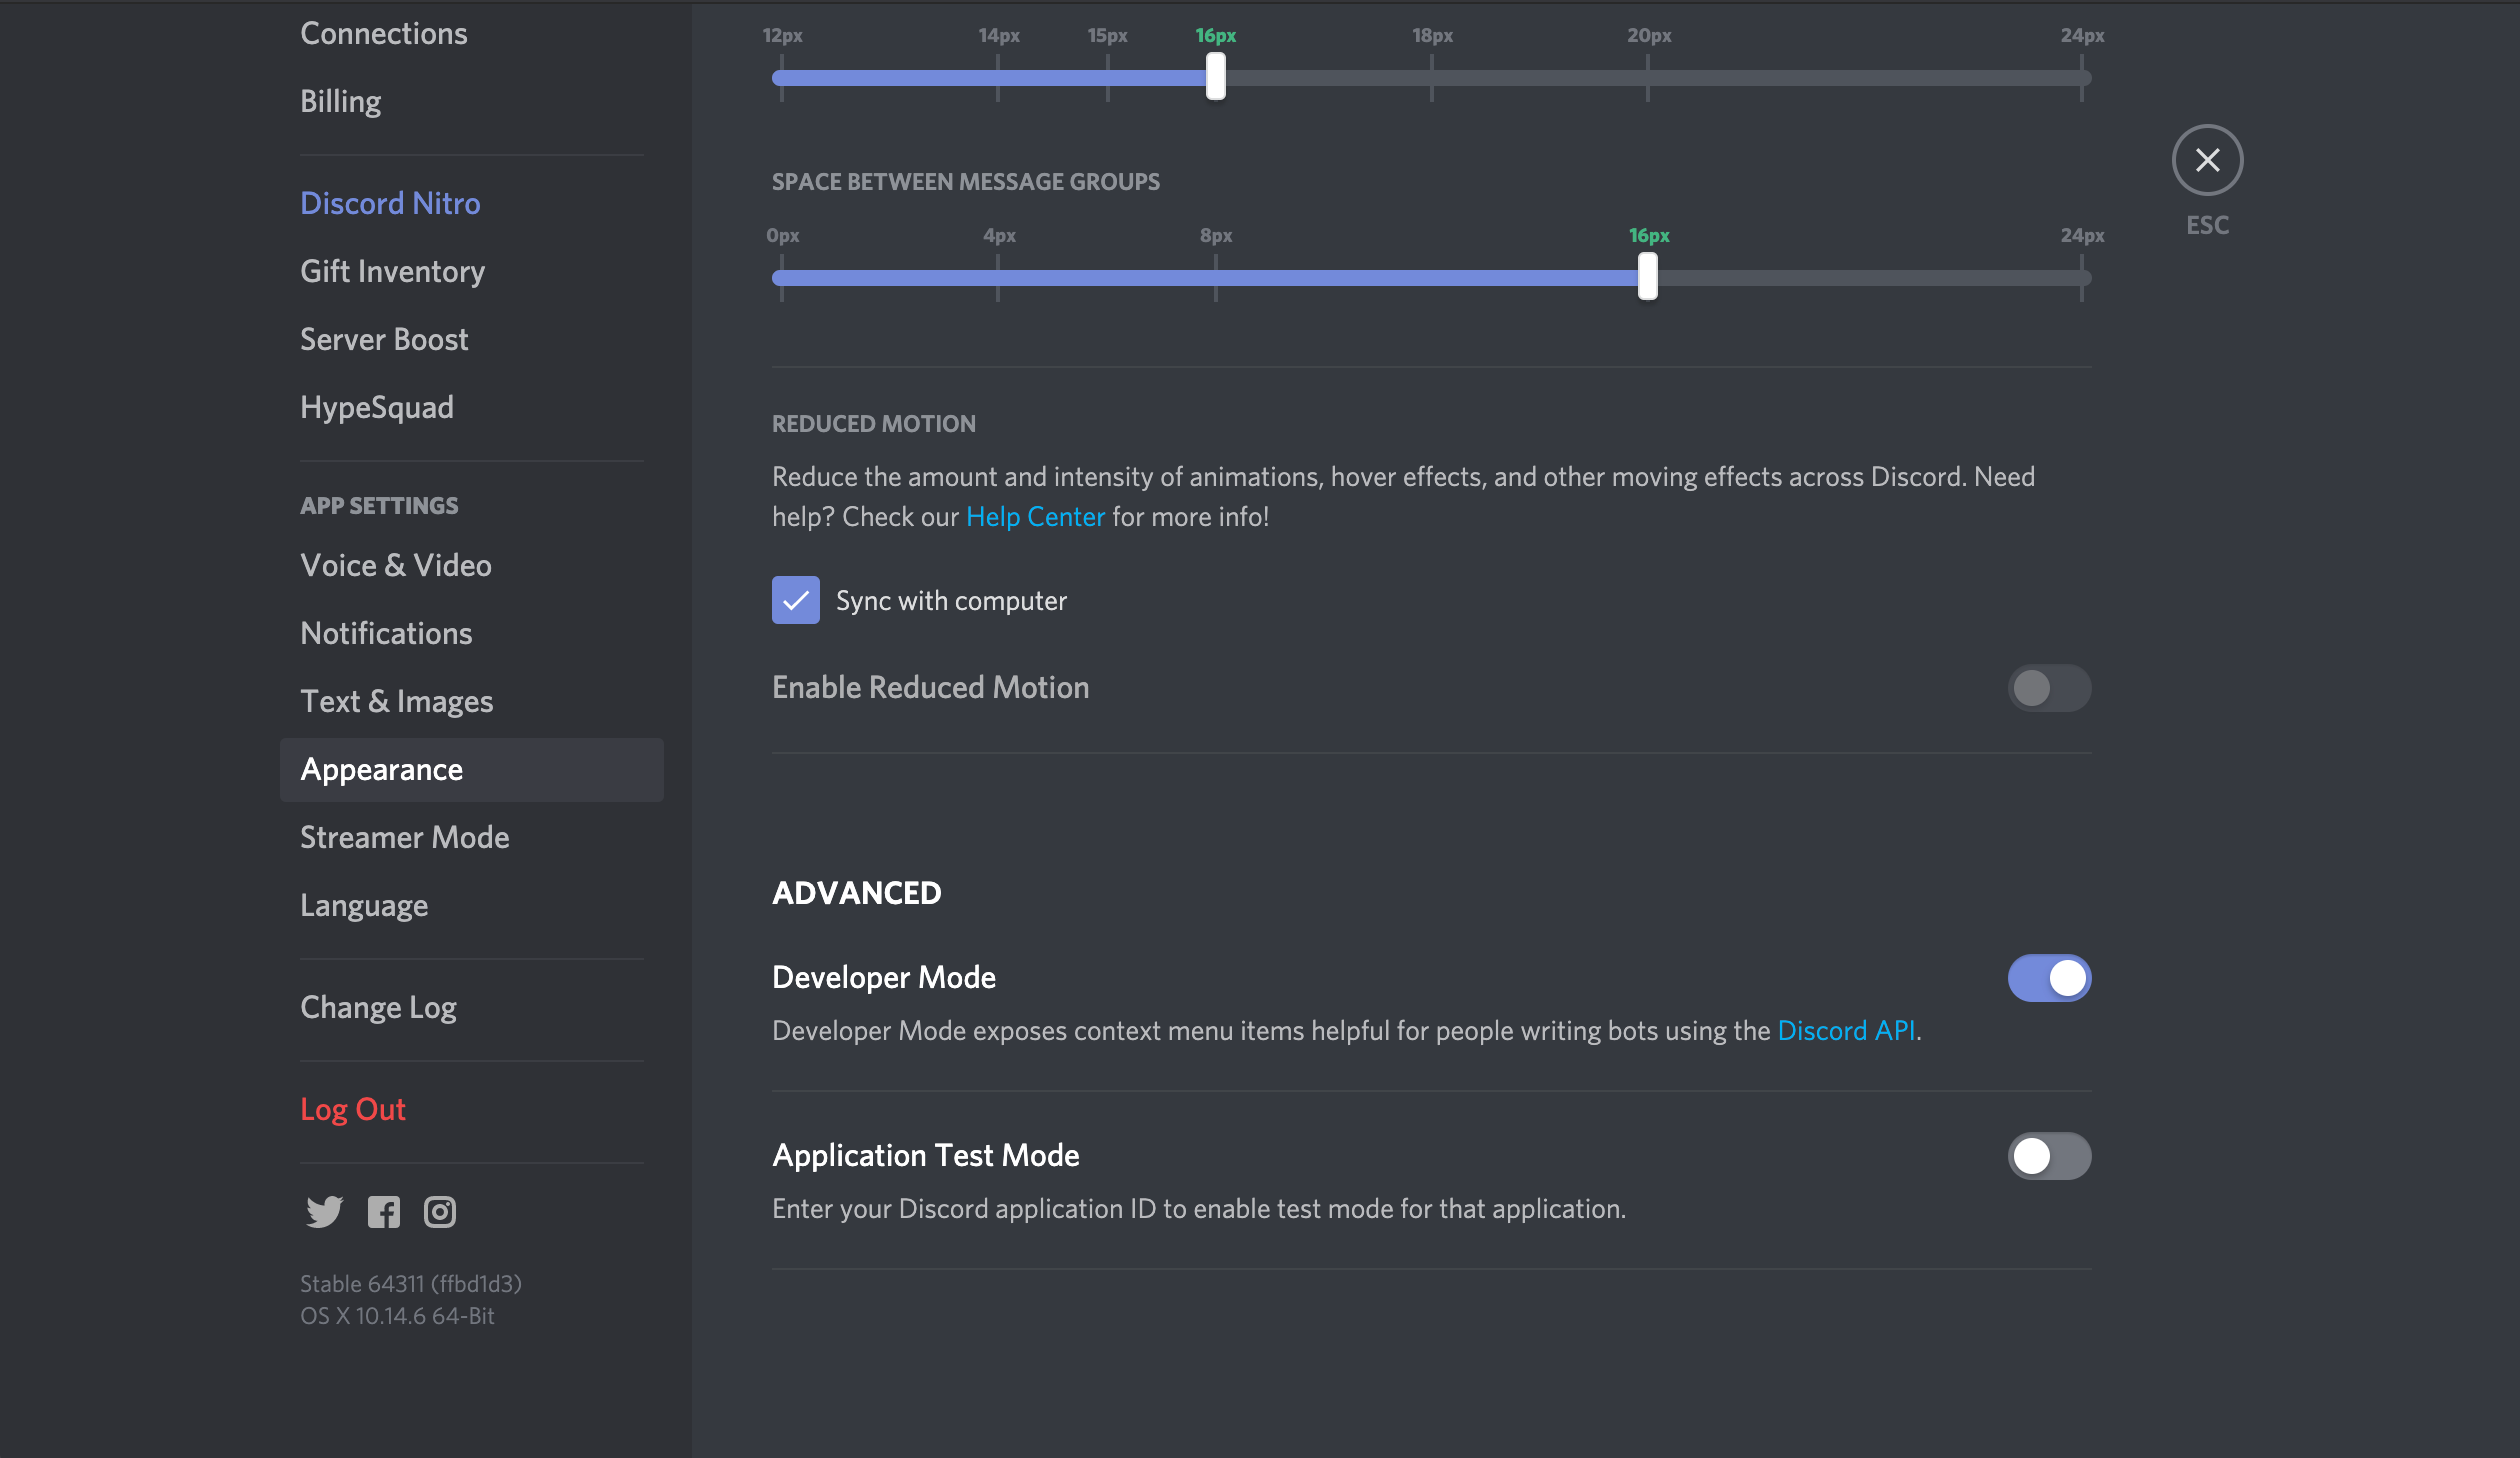Image resolution: width=2520 pixels, height=1458 pixels.
Task: Select Gift Inventory in sidebar
Action: click(472, 272)
